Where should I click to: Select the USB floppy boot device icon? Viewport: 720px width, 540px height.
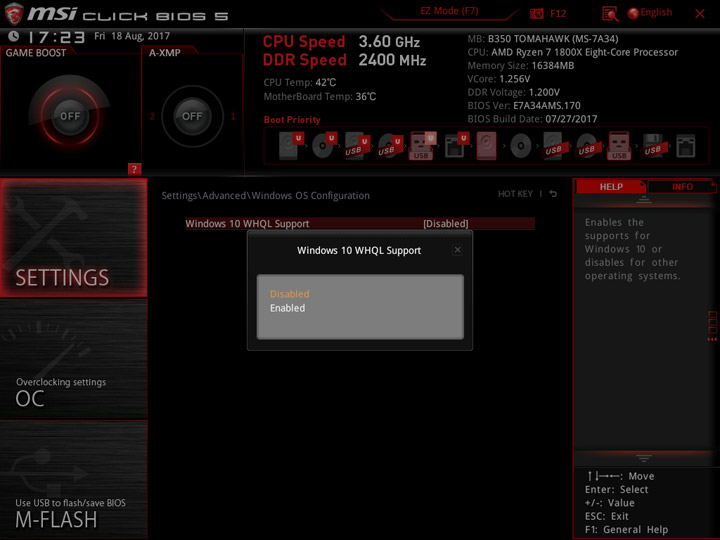point(653,146)
